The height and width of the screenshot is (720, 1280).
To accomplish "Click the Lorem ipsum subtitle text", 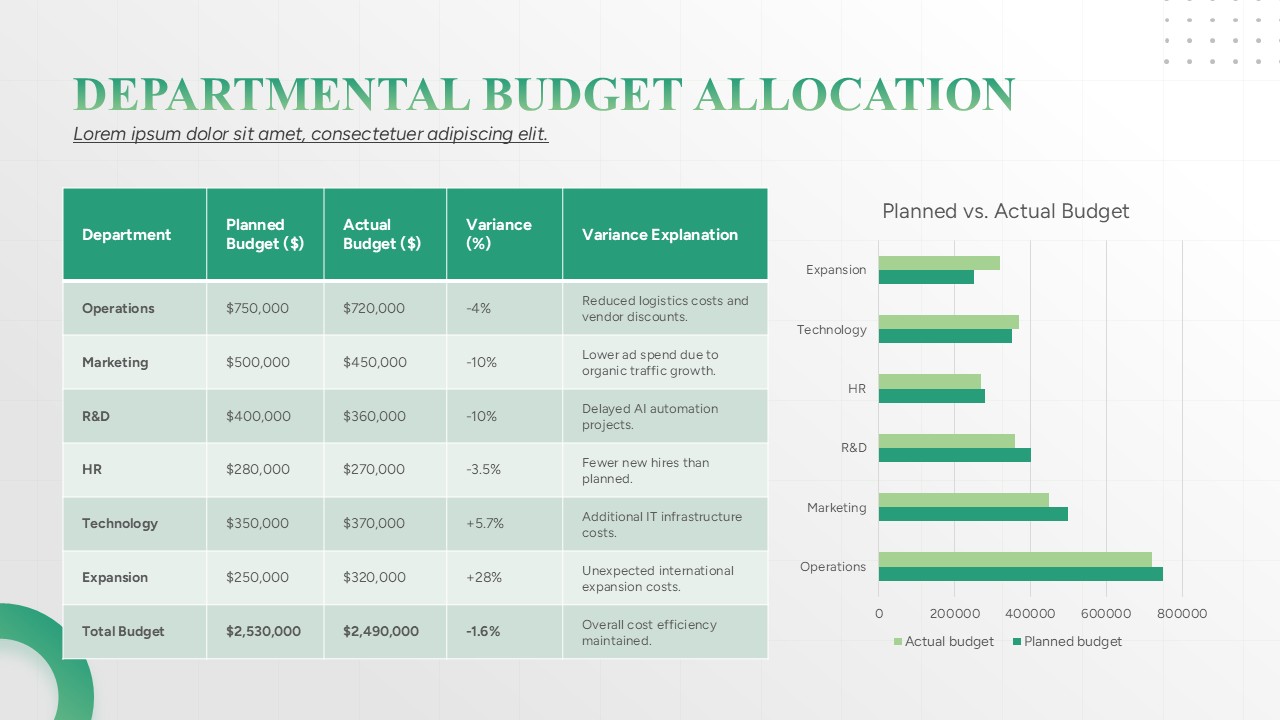I will click(311, 134).
